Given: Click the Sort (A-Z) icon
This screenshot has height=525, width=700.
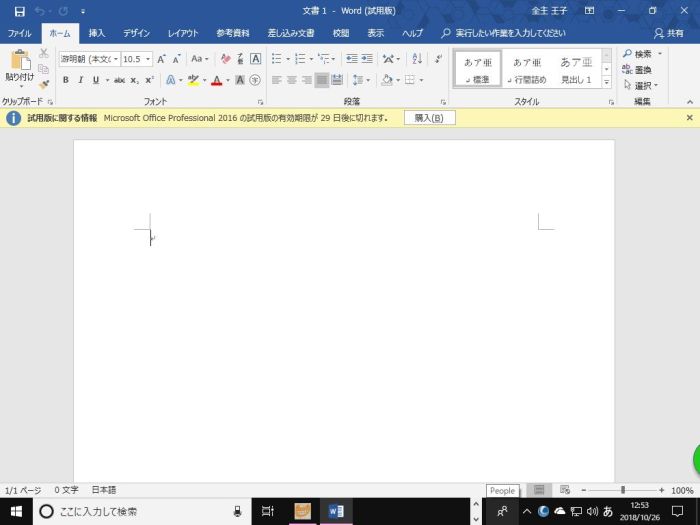Looking at the screenshot, I should pyautogui.click(x=417, y=59).
